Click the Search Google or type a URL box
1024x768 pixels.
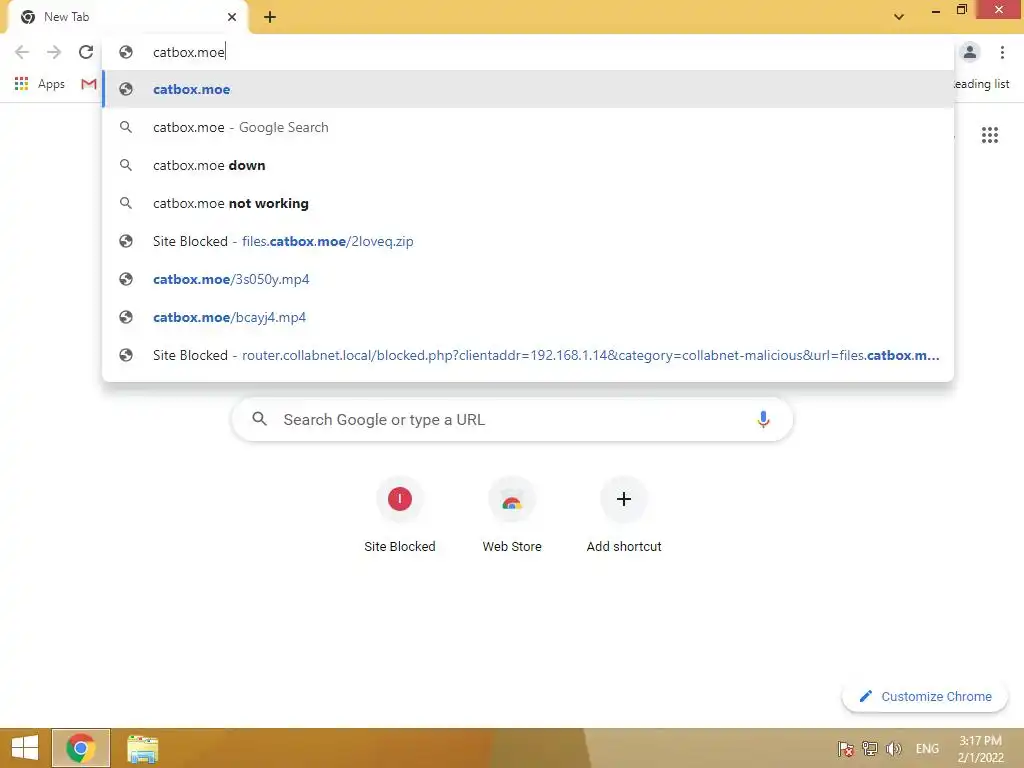[x=512, y=419]
